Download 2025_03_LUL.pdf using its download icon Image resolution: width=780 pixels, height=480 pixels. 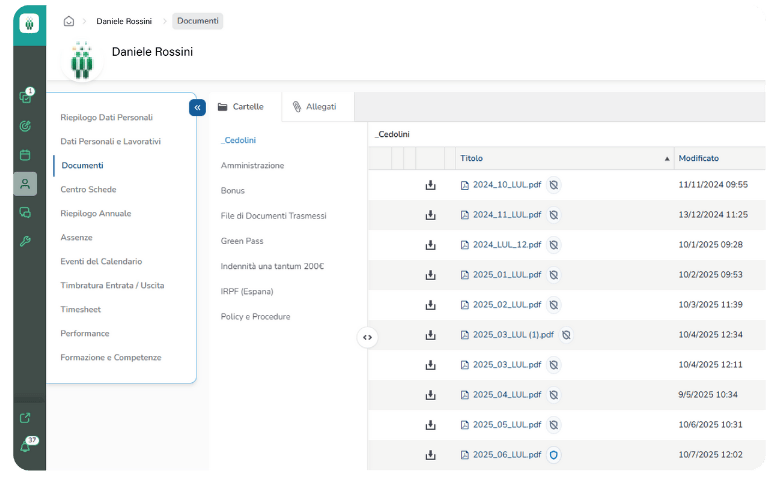click(430, 365)
